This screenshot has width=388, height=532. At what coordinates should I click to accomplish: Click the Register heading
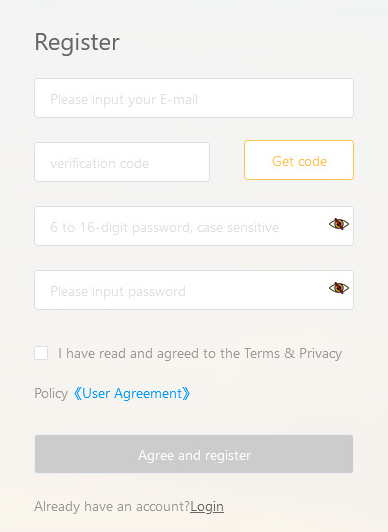[x=77, y=42]
